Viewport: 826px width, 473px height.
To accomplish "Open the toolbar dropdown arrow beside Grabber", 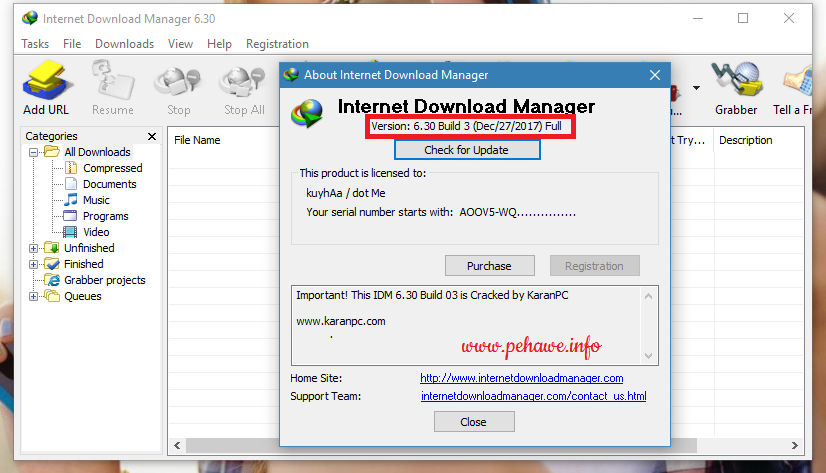I will [696, 88].
